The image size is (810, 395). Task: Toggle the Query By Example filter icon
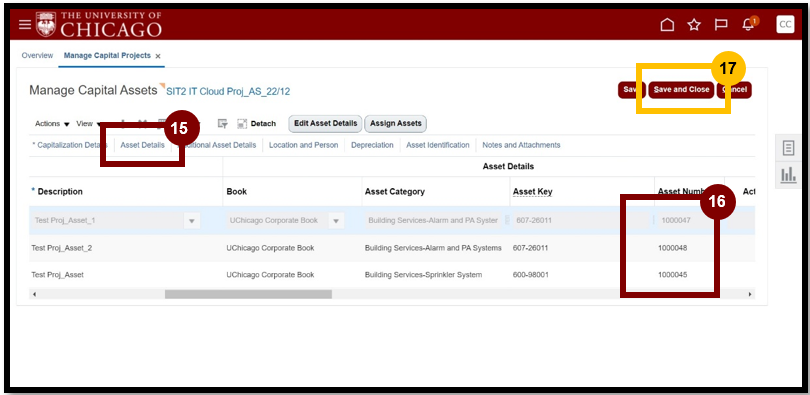coord(223,123)
